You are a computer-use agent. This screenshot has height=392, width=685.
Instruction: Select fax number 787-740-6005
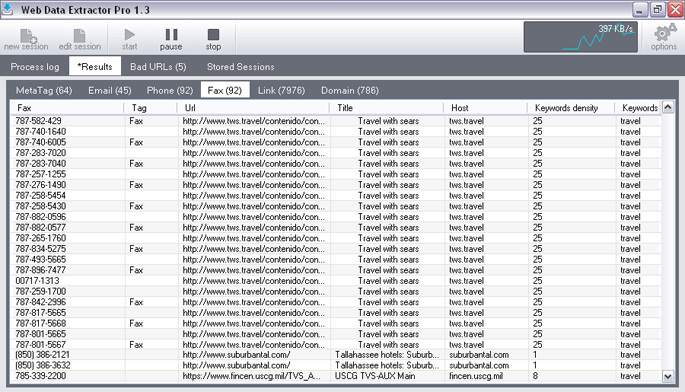[x=41, y=142]
